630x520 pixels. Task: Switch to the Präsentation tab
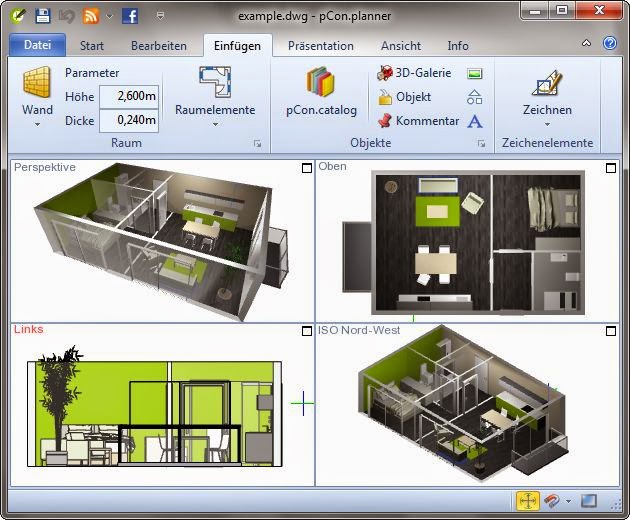coord(321,46)
